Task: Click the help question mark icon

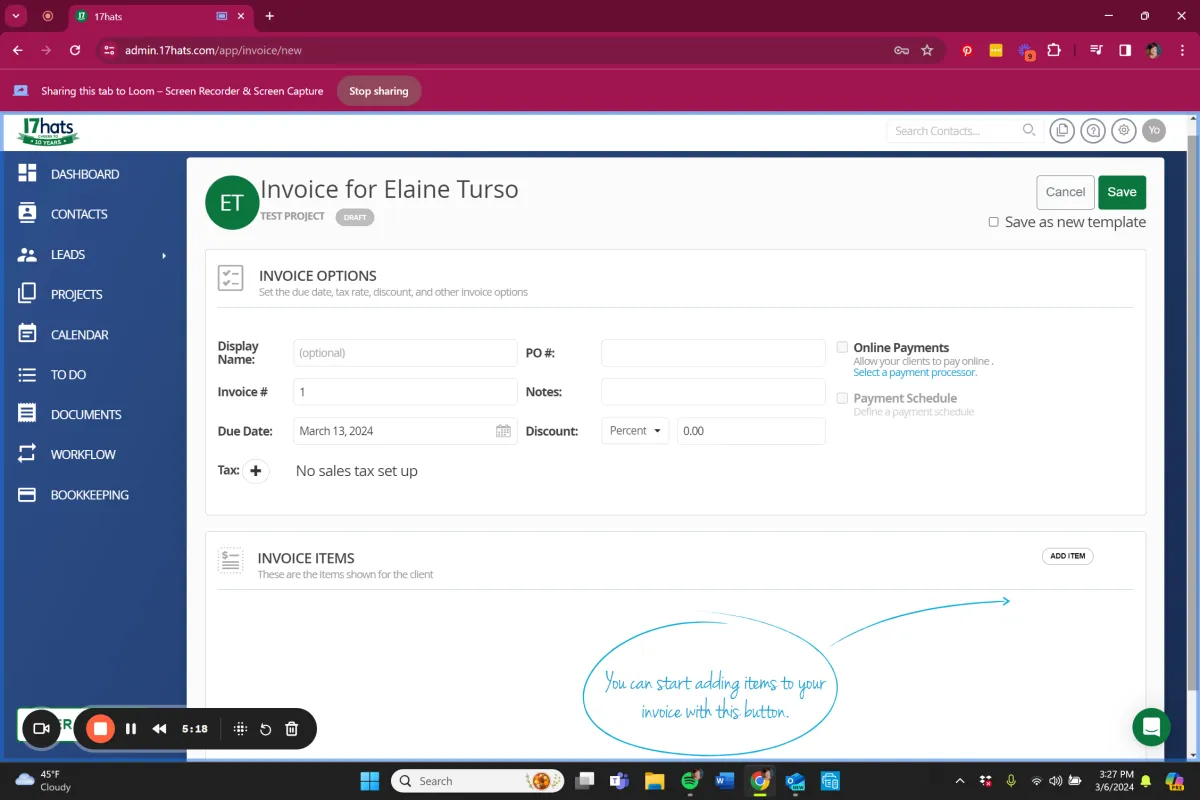Action: coord(1093,130)
